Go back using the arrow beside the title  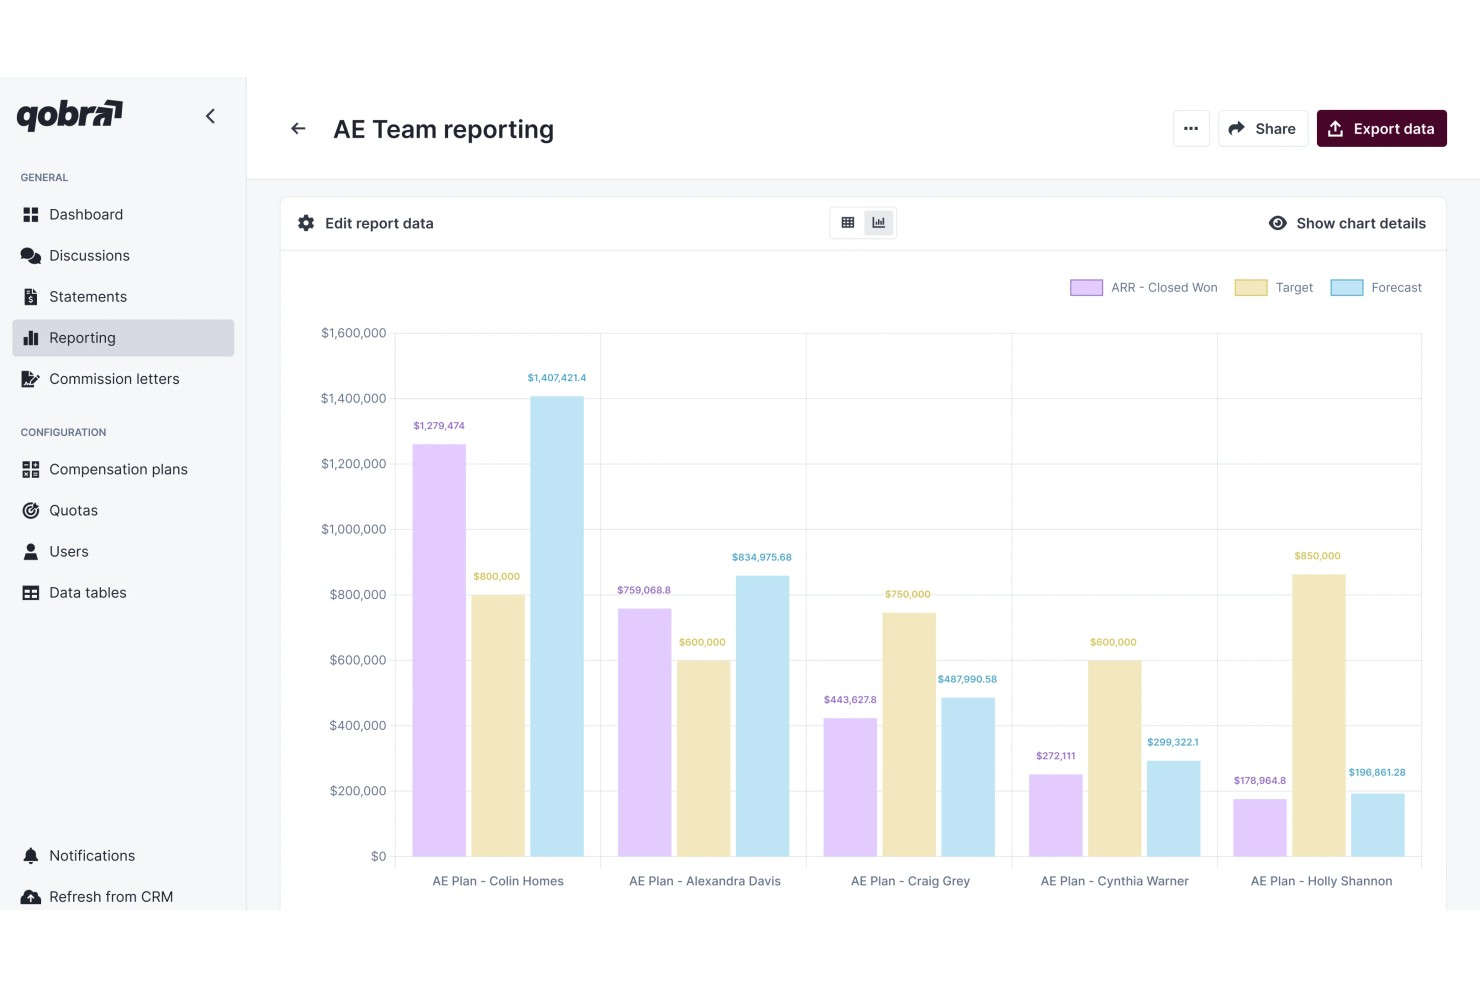click(x=298, y=129)
